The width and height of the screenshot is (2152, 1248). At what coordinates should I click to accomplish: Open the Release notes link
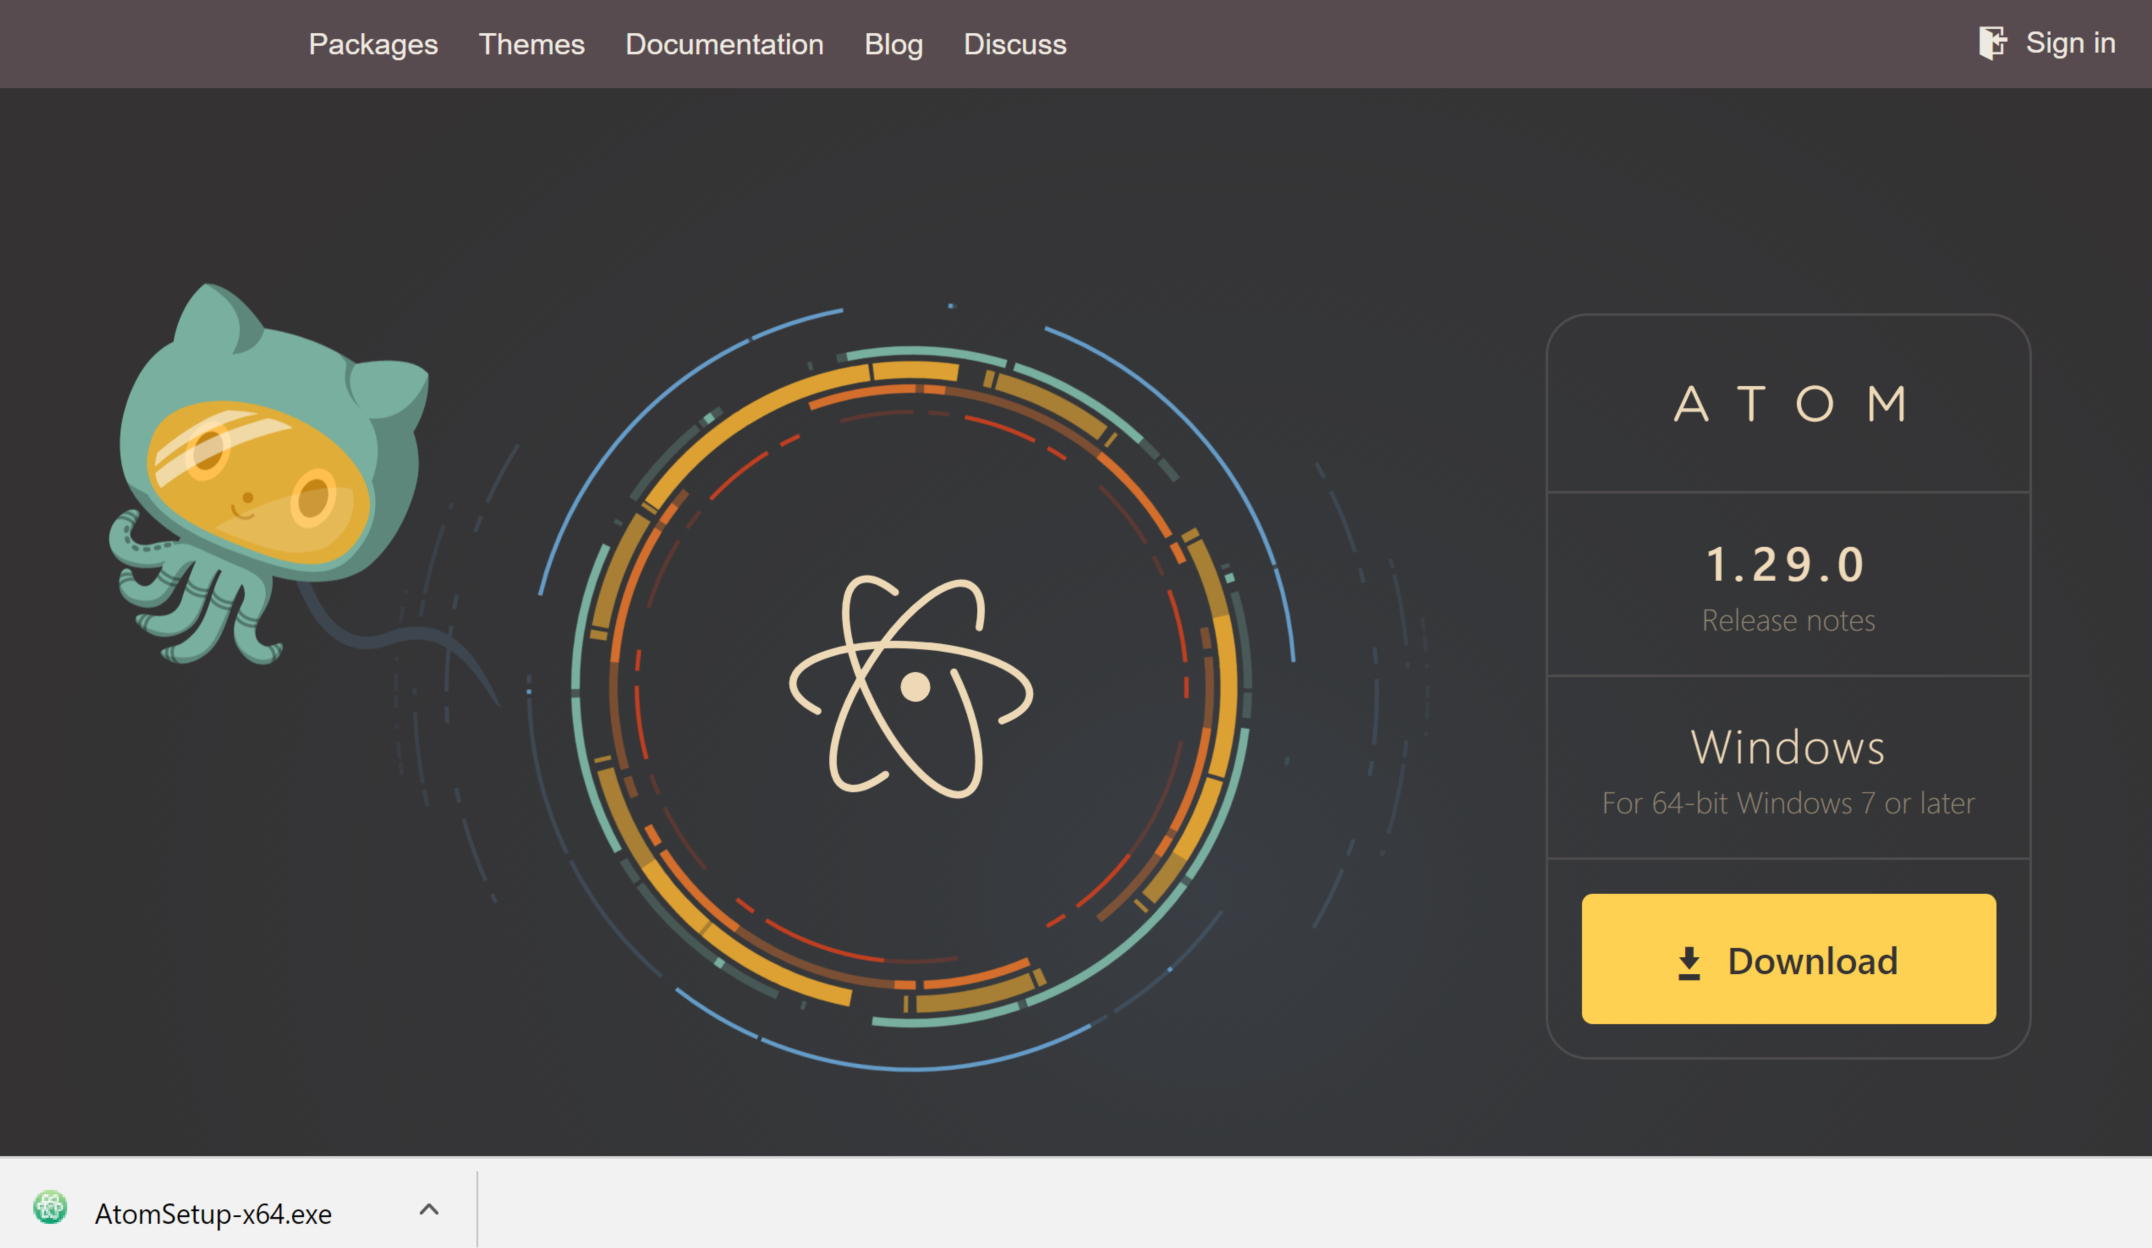[x=1788, y=621]
